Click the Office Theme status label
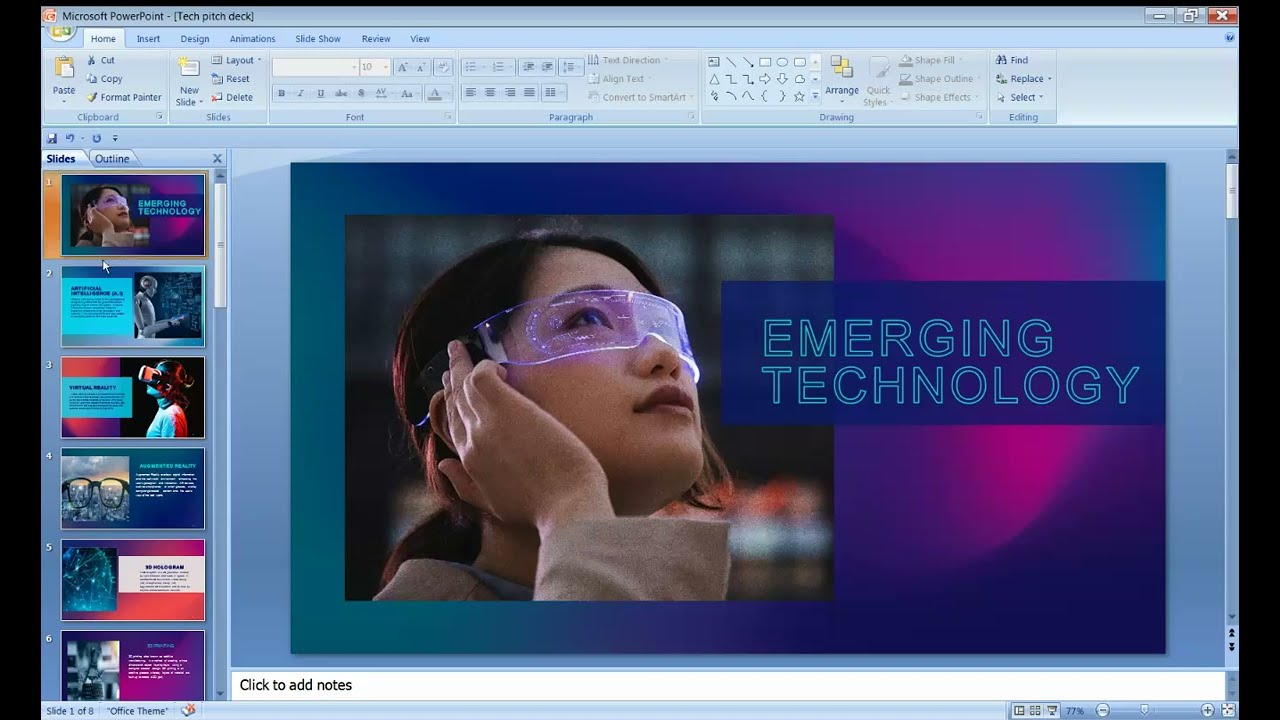This screenshot has width=1280, height=720. pos(138,711)
